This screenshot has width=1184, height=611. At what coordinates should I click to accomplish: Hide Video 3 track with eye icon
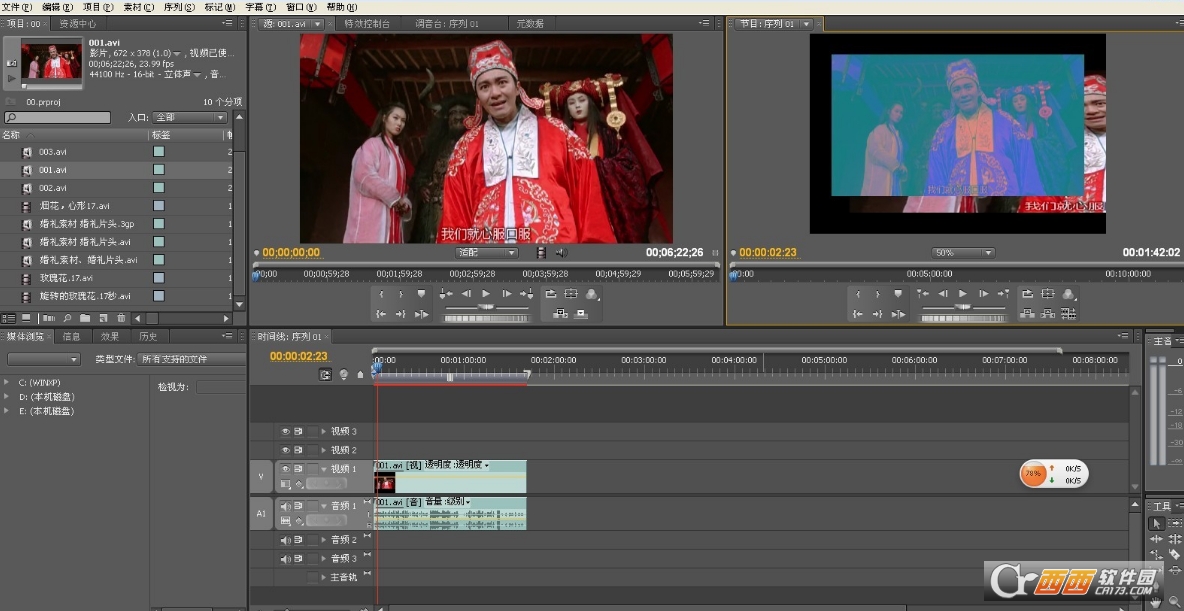coord(285,431)
